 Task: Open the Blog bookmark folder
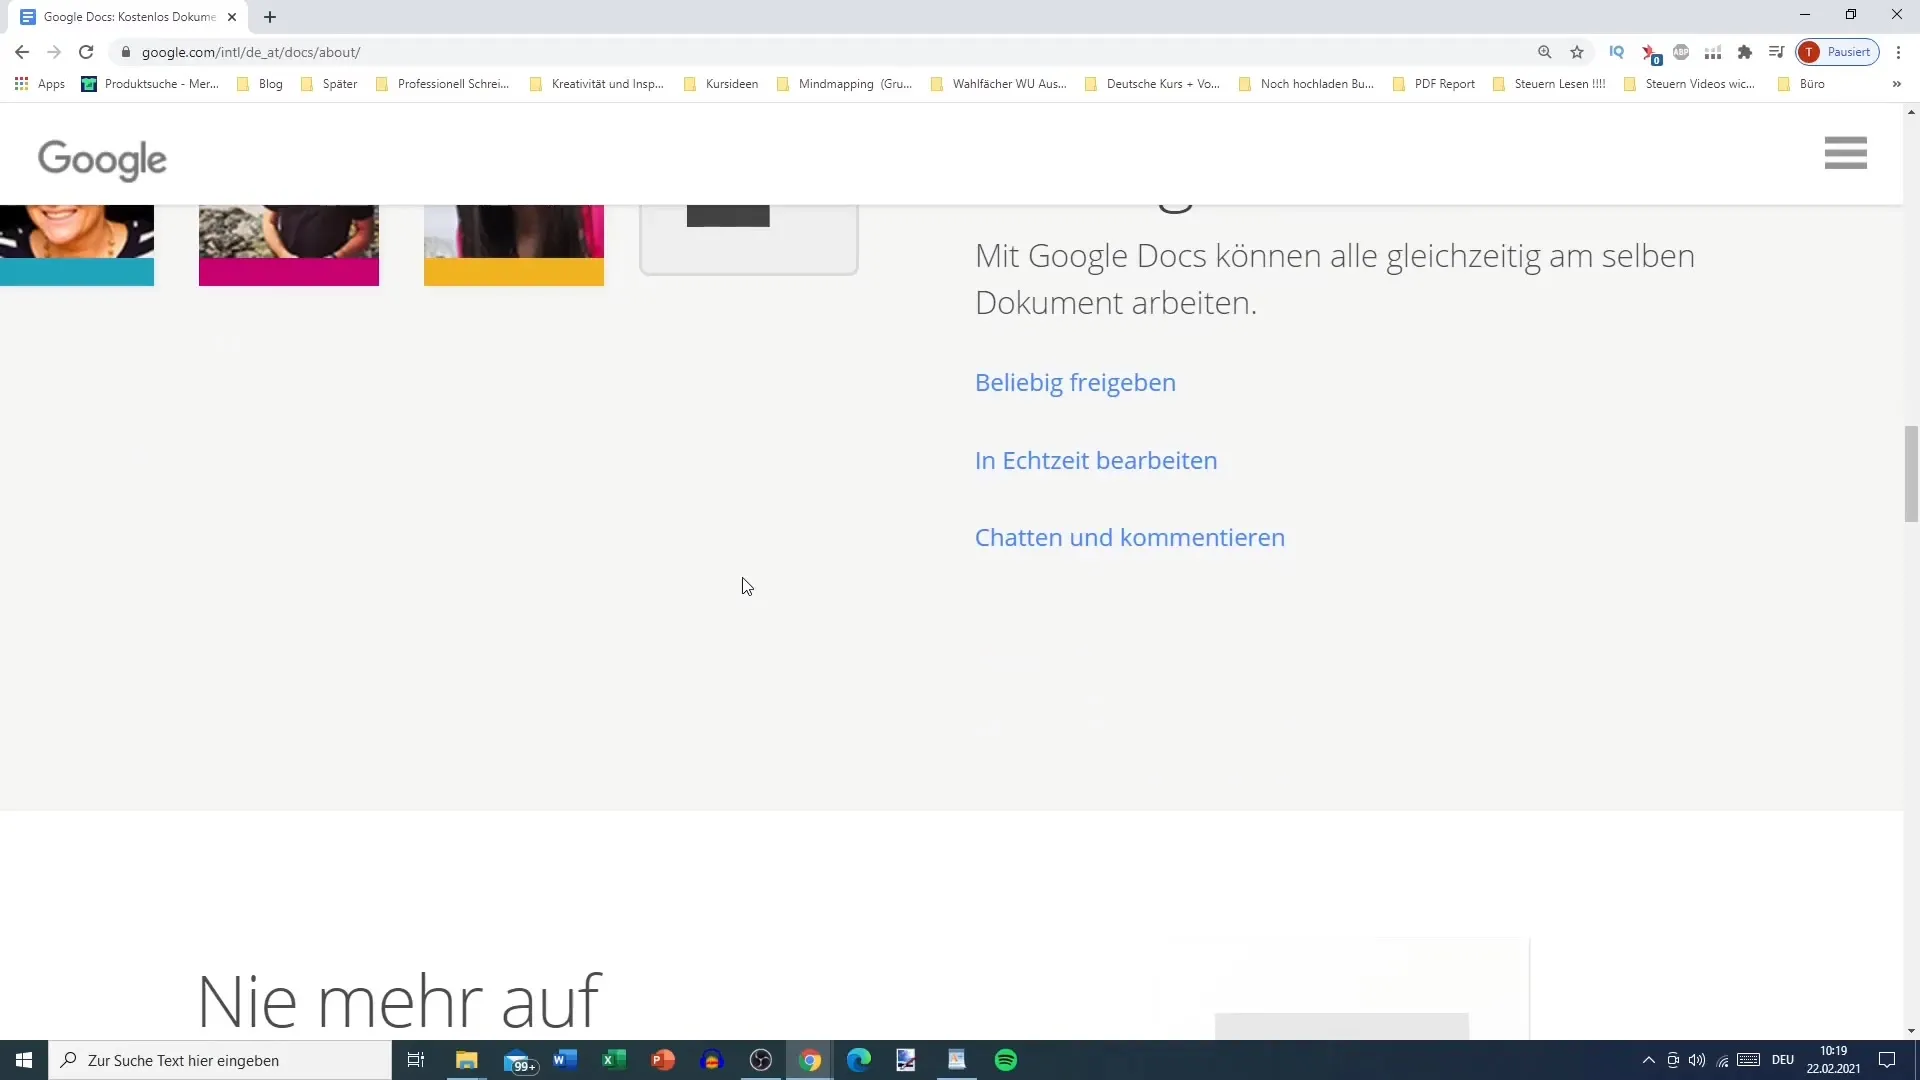click(260, 84)
